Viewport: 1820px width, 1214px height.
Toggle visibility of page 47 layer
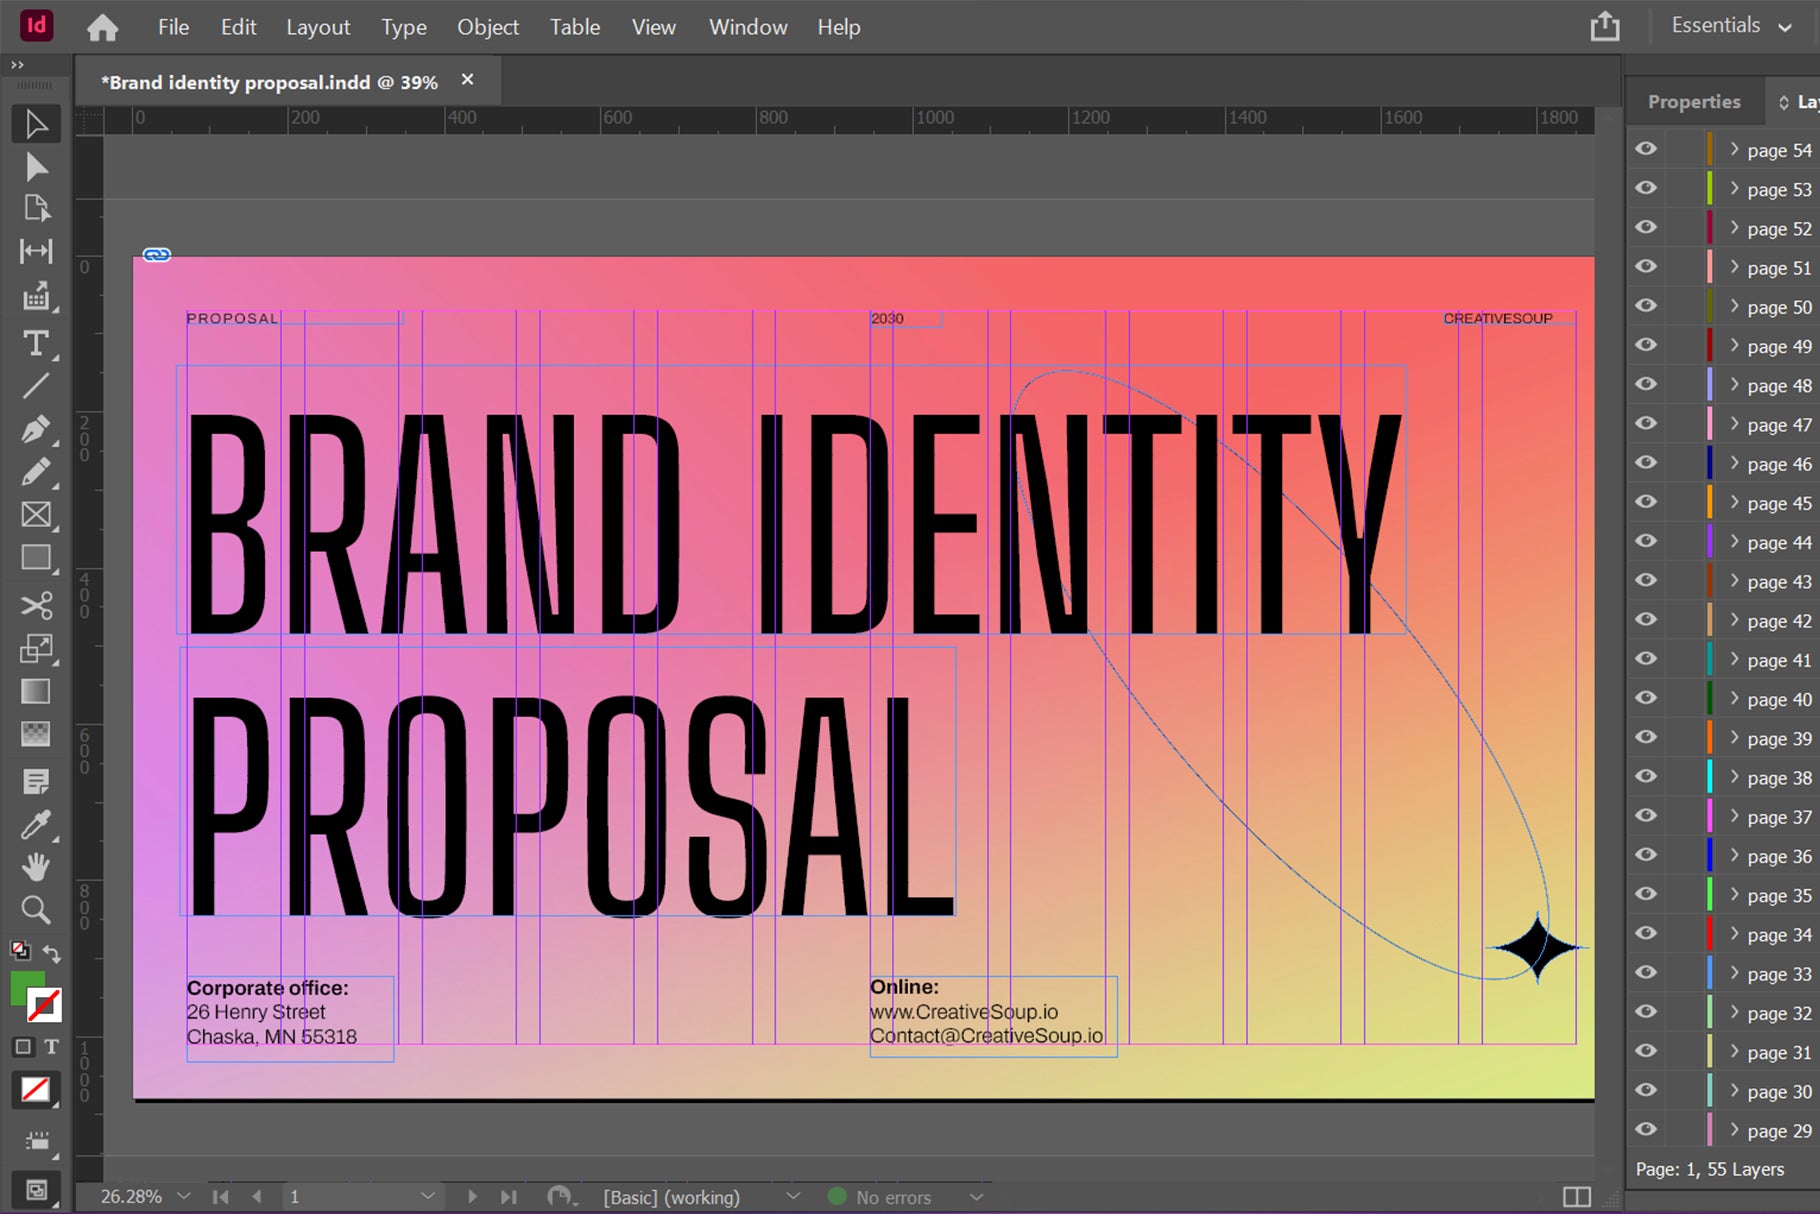point(1646,424)
